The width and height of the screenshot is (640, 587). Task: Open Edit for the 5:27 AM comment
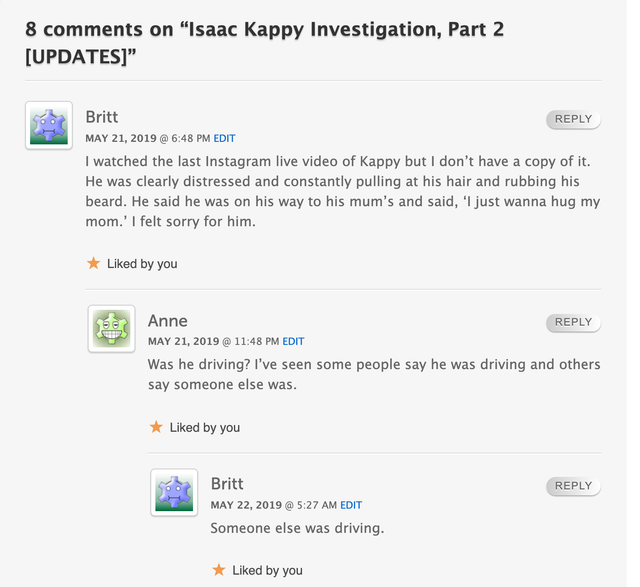pyautogui.click(x=351, y=505)
